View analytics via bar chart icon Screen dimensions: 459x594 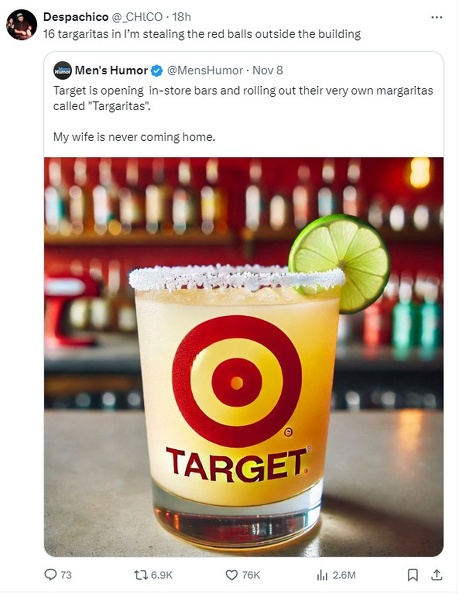click(322, 575)
